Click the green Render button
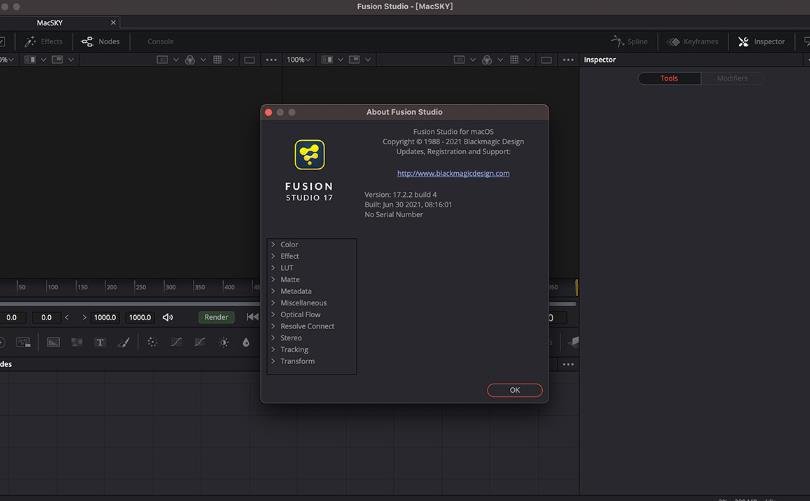Image resolution: width=810 pixels, height=501 pixels. pos(216,317)
